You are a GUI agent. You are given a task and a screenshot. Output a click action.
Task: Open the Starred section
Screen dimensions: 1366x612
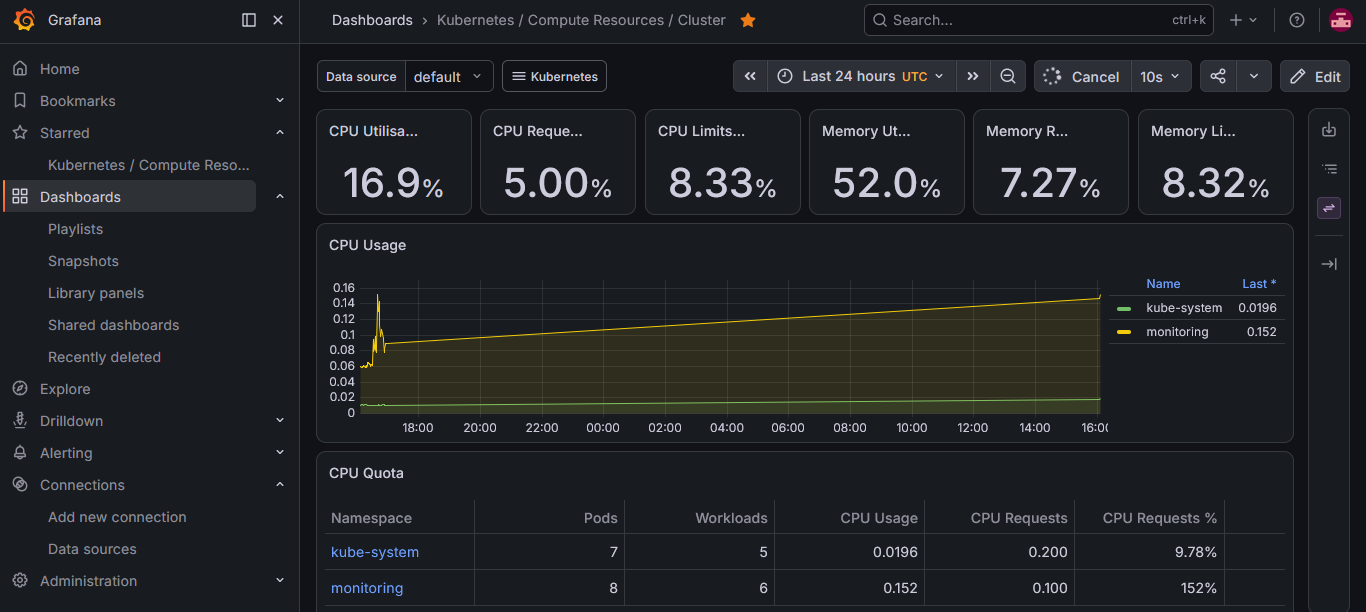coord(64,133)
